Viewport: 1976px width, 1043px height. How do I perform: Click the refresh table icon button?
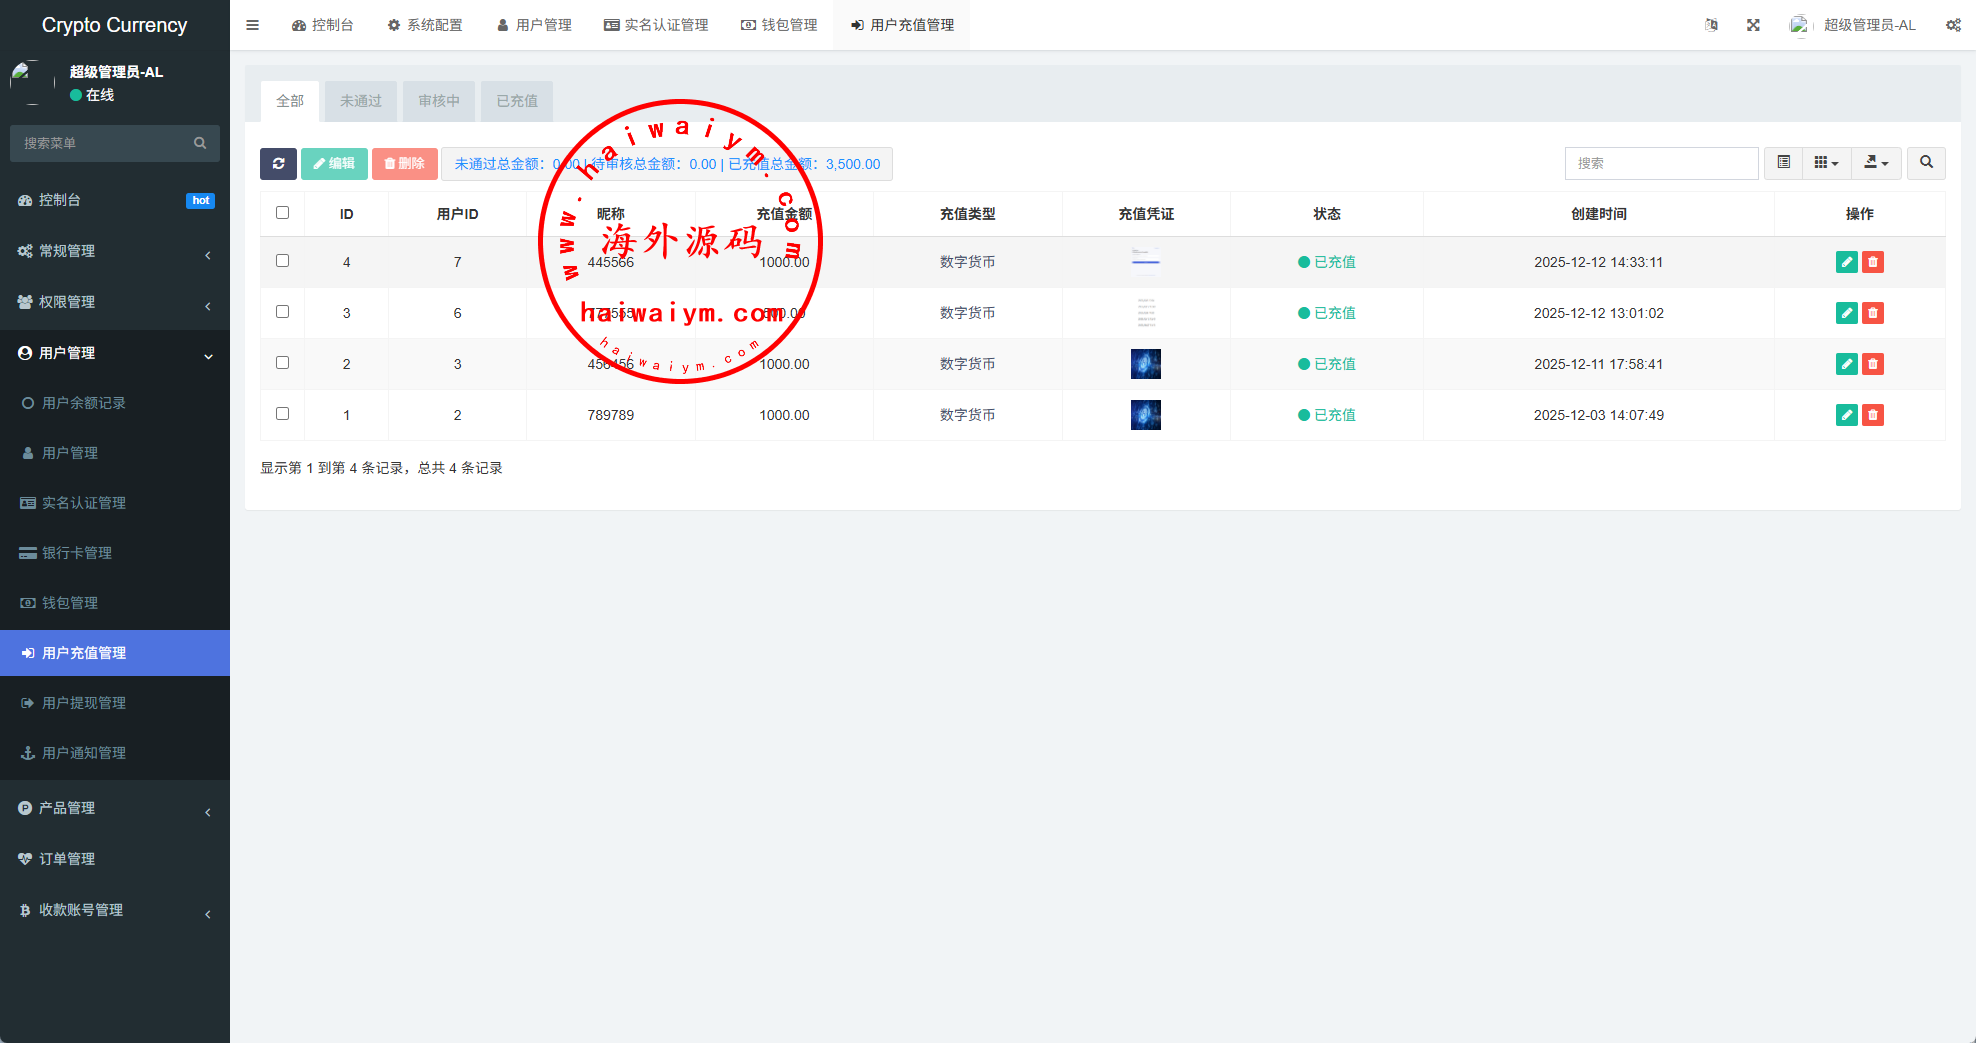[278, 164]
